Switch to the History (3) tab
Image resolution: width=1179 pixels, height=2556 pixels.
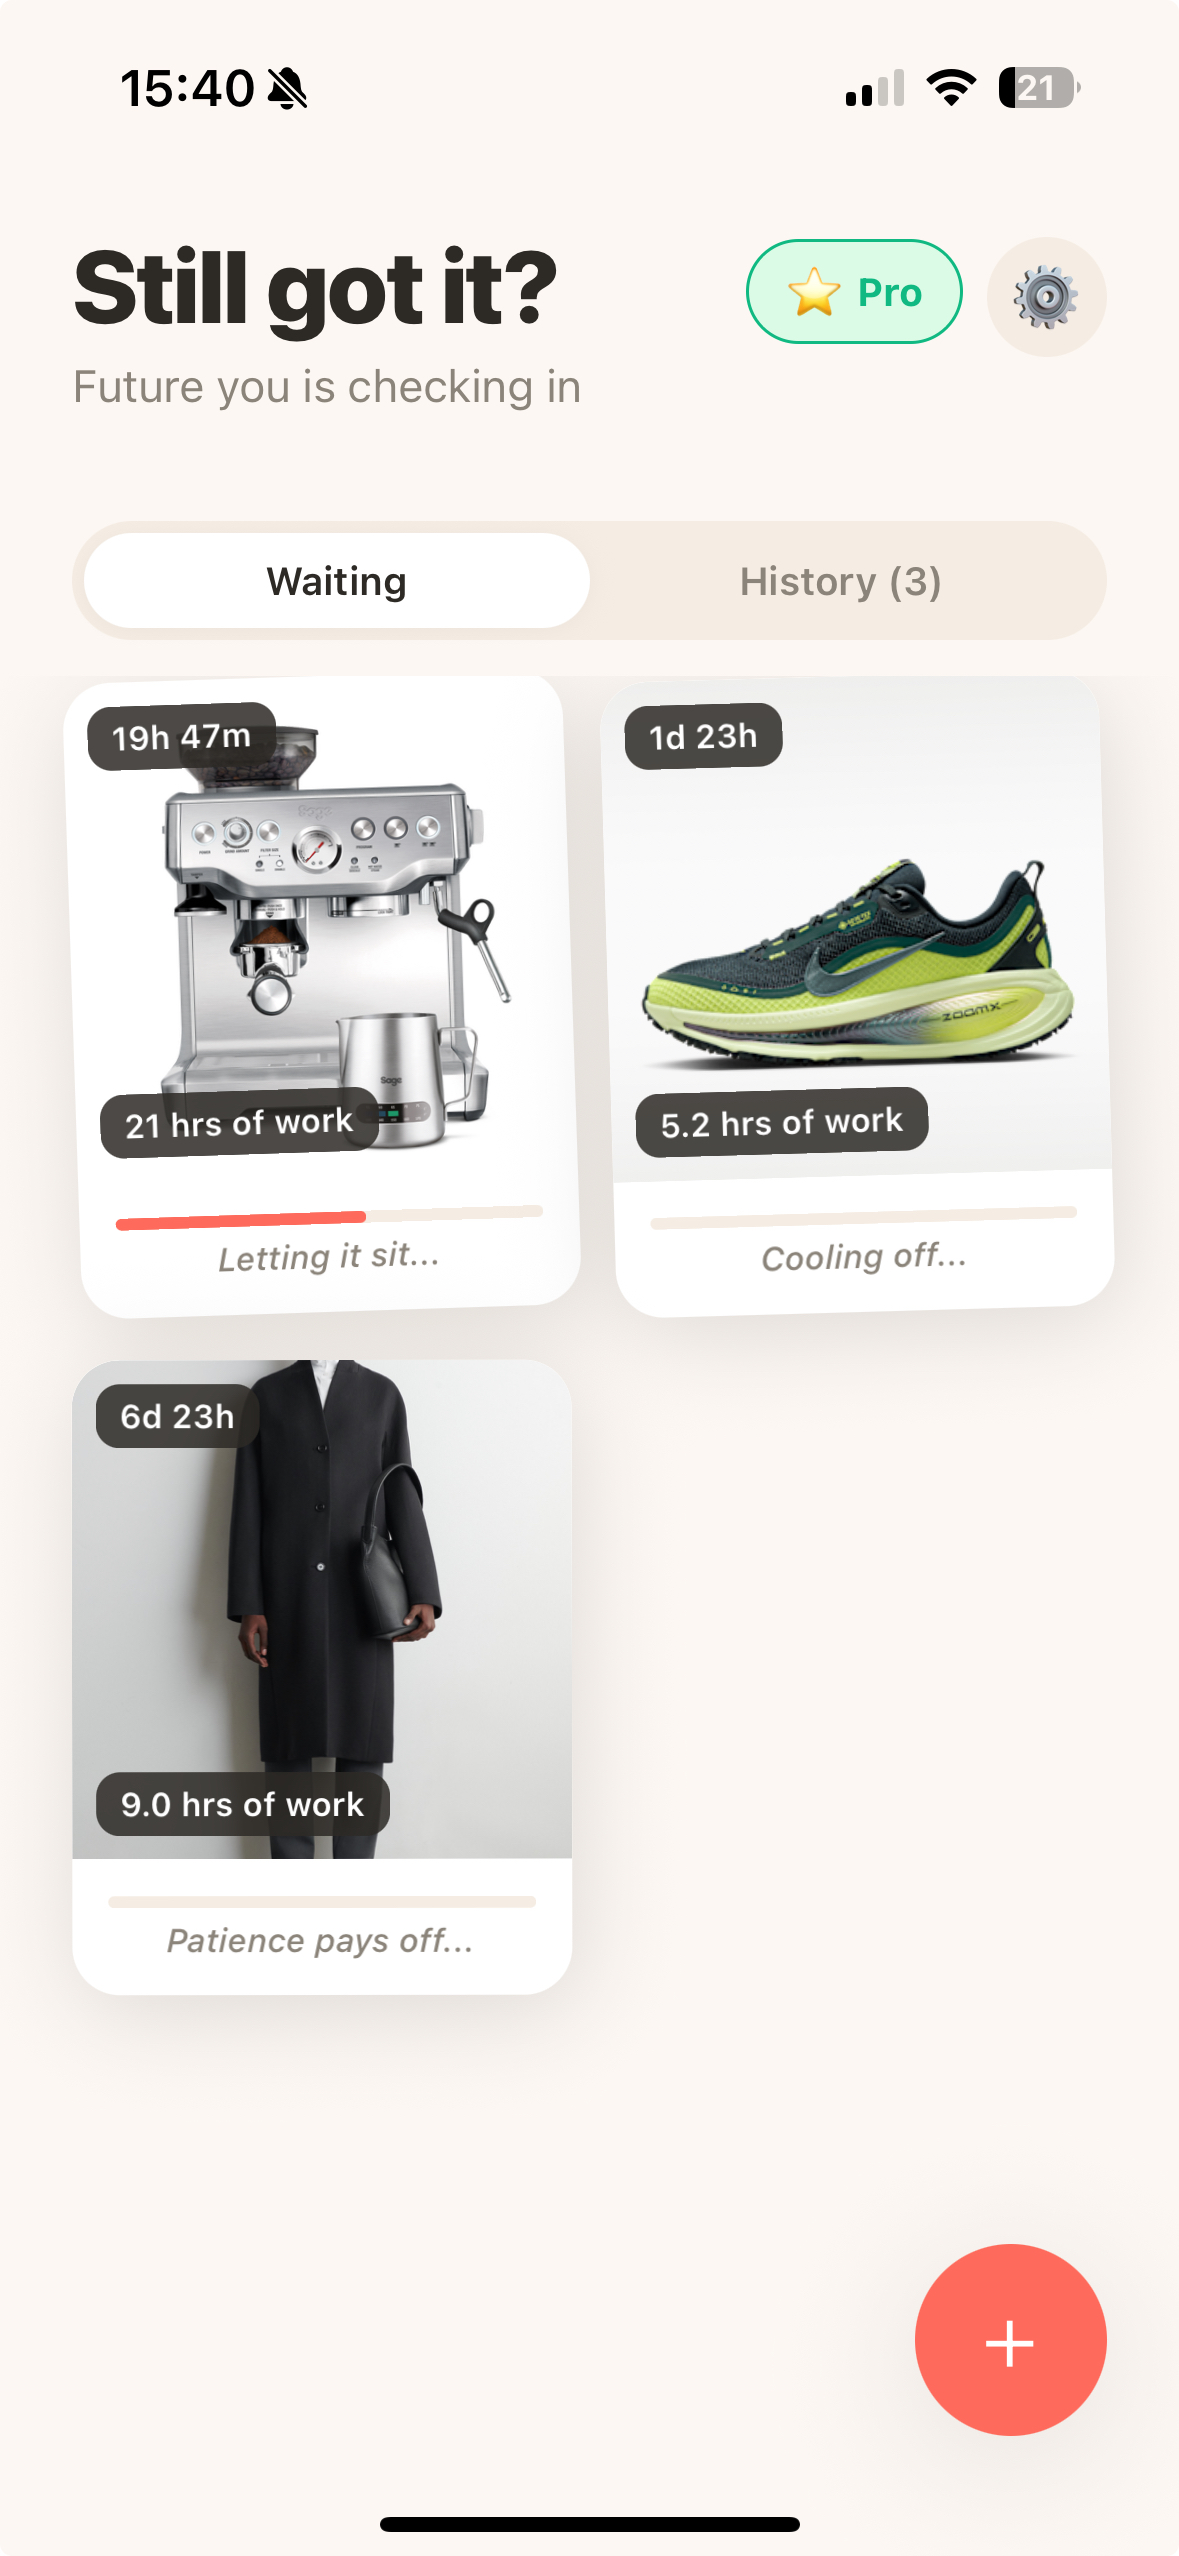(x=841, y=581)
